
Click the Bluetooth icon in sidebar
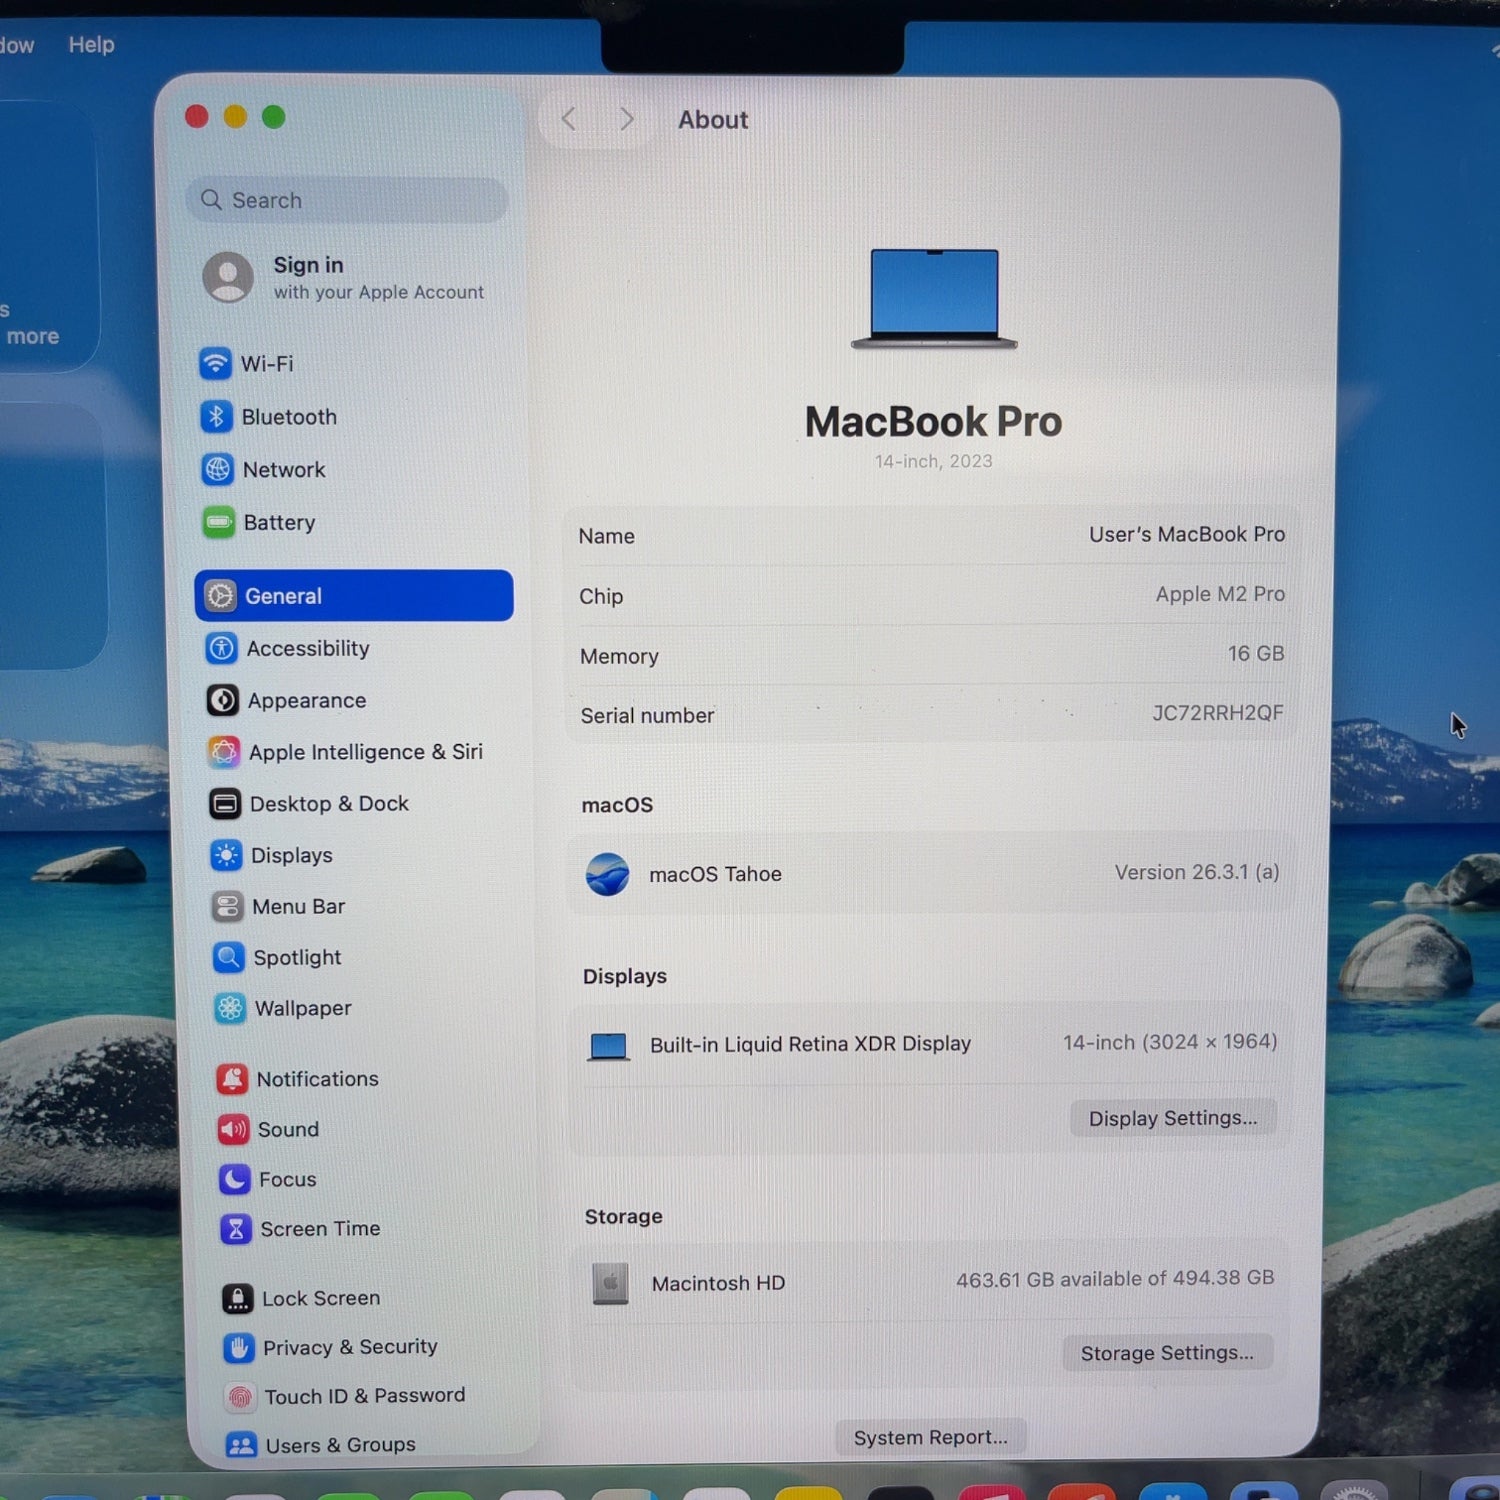[216, 416]
